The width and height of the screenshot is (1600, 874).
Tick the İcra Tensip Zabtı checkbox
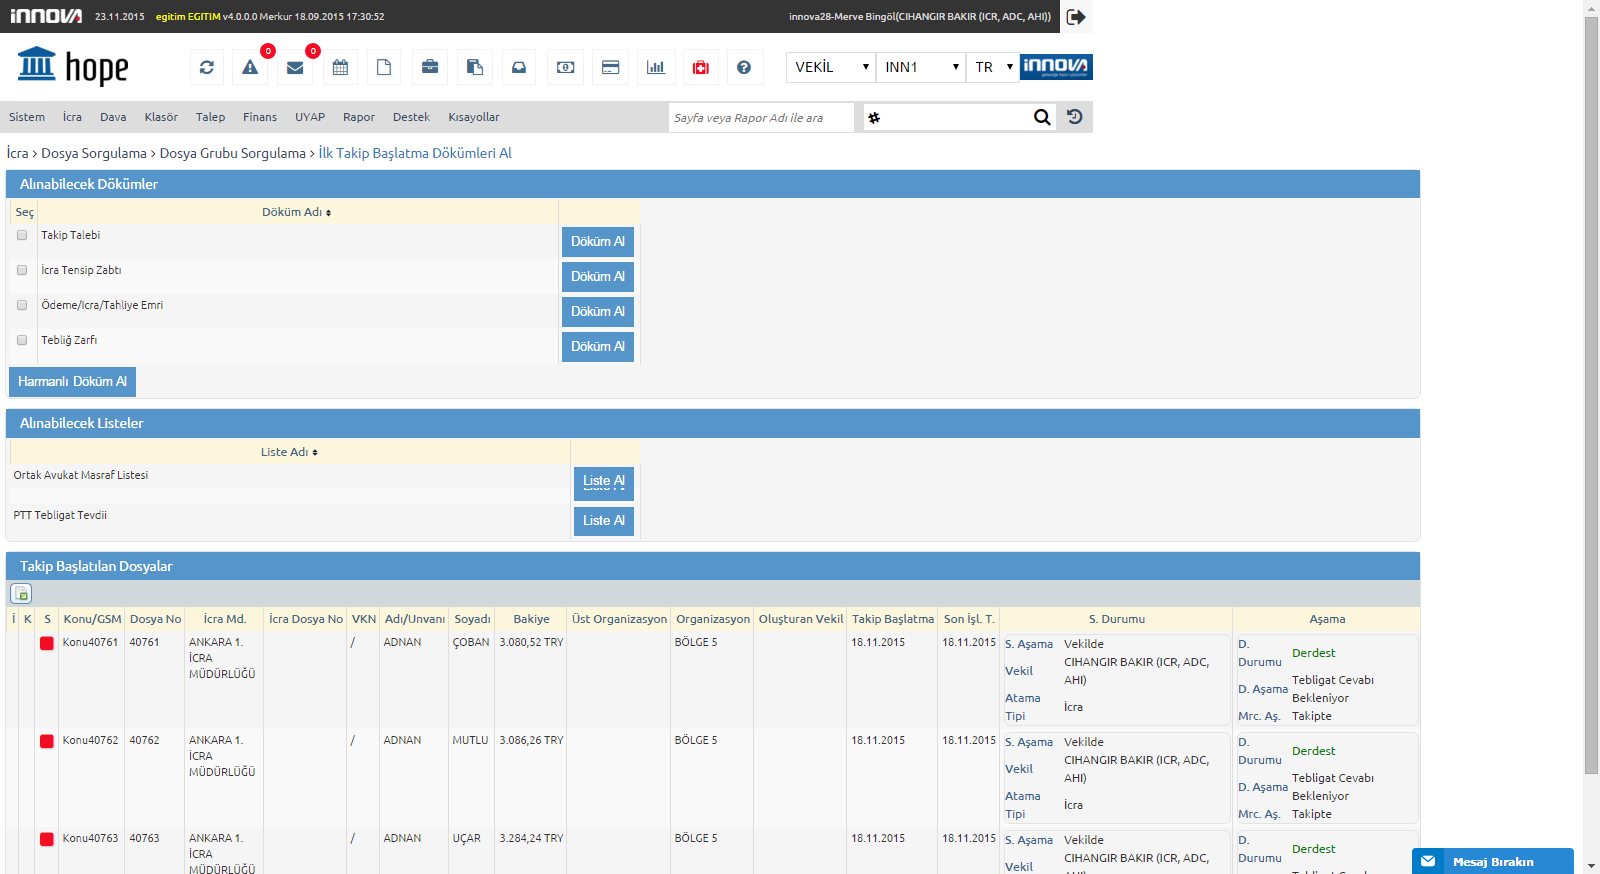(22, 270)
